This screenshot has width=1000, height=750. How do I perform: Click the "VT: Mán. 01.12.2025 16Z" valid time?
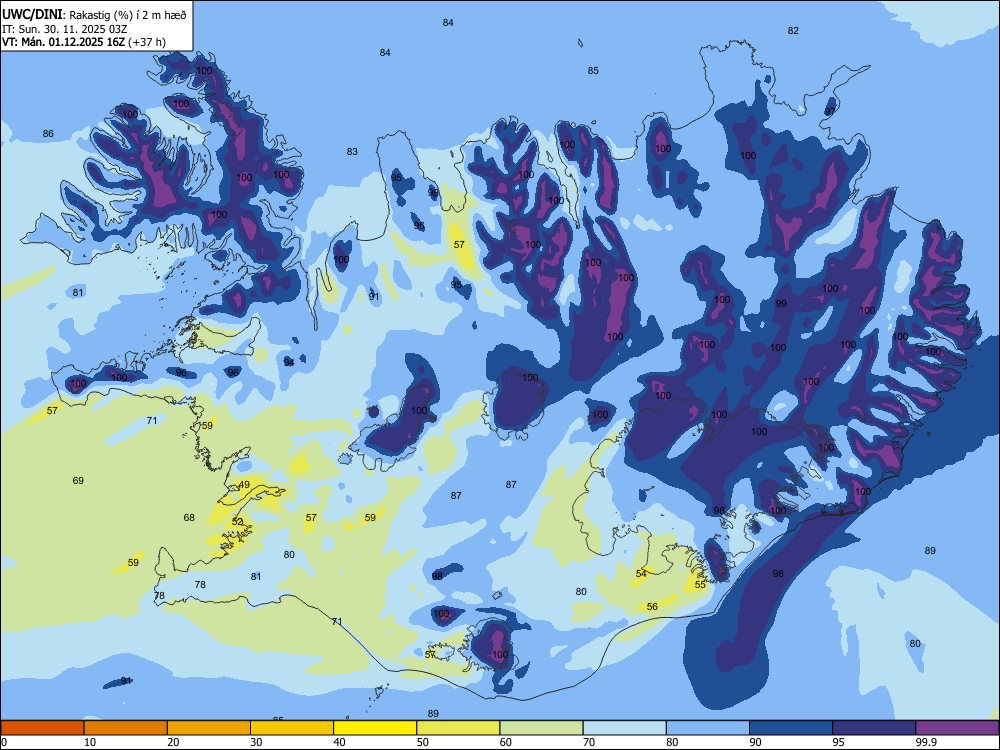64,42
